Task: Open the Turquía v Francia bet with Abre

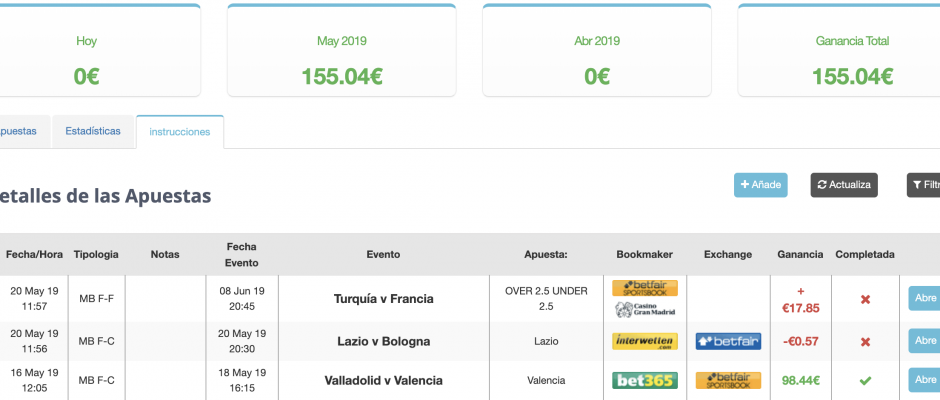Action: (x=924, y=298)
